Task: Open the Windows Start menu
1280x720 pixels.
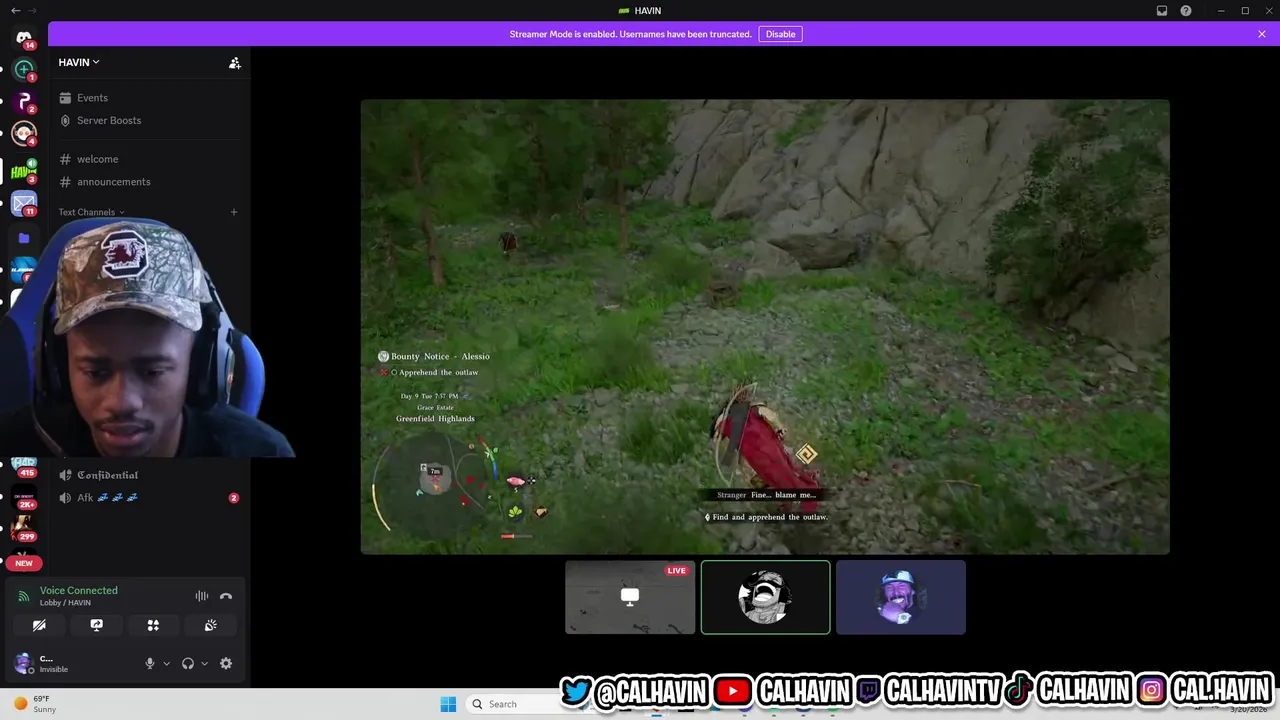Action: click(x=448, y=704)
